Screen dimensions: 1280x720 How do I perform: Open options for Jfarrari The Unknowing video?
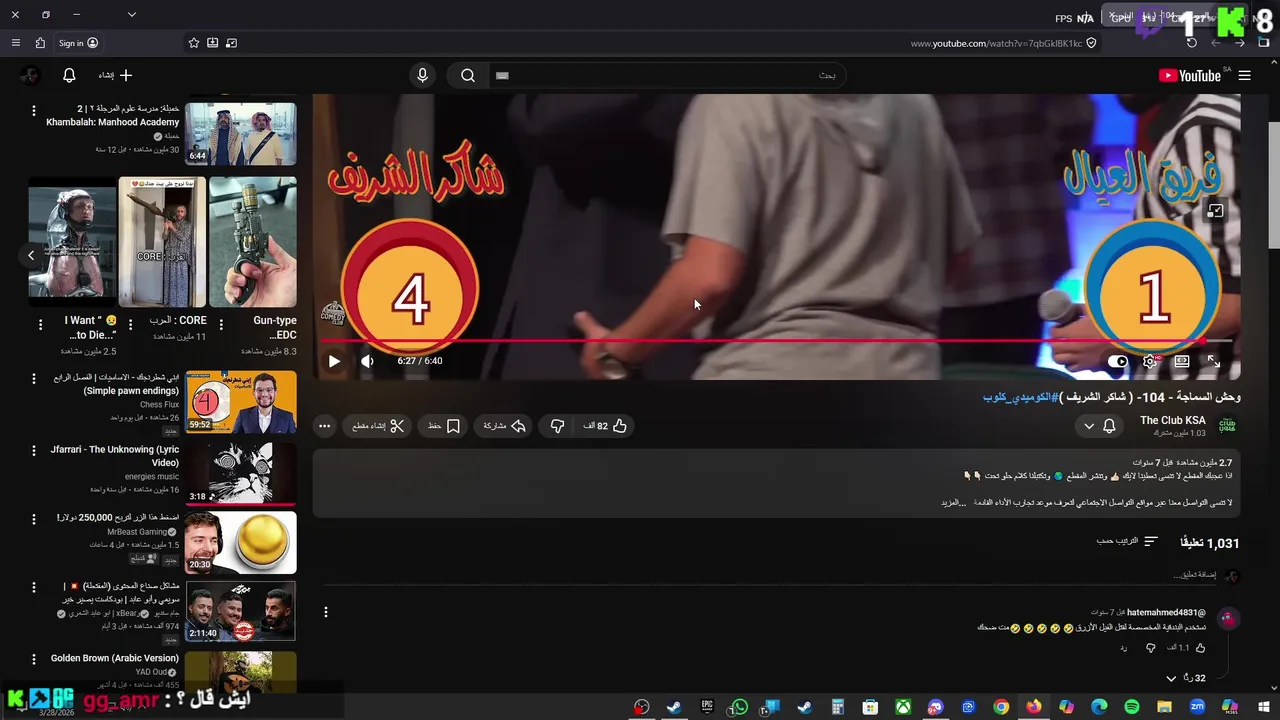coord(33,450)
